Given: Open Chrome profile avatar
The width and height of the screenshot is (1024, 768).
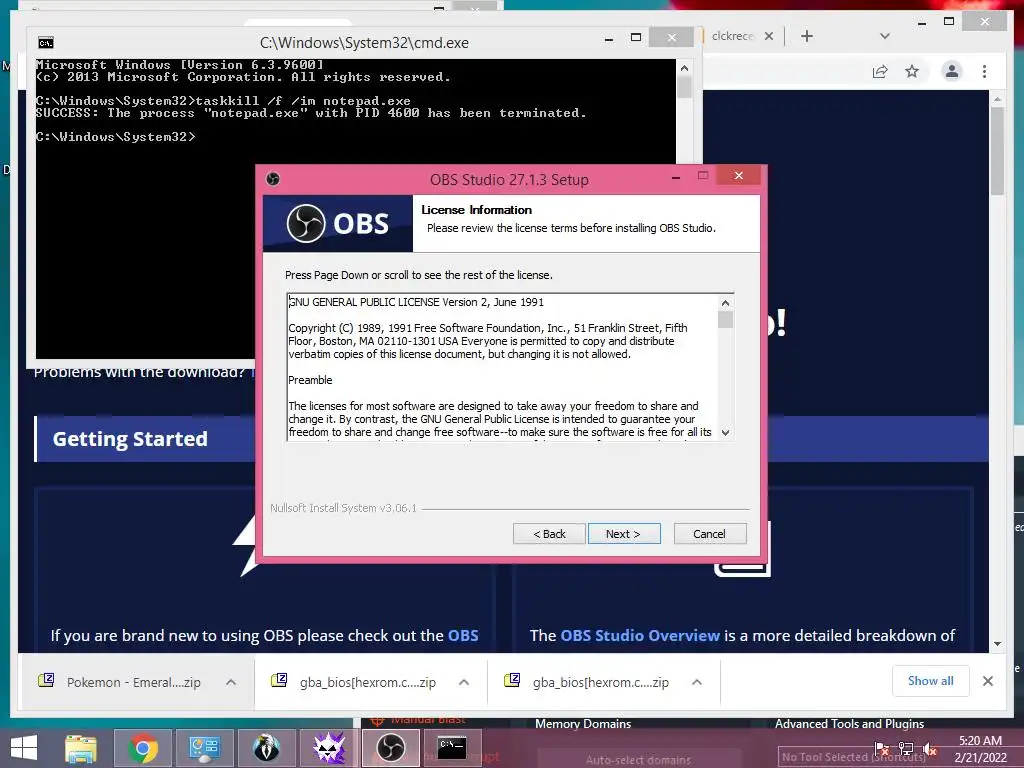Looking at the screenshot, I should 952,71.
